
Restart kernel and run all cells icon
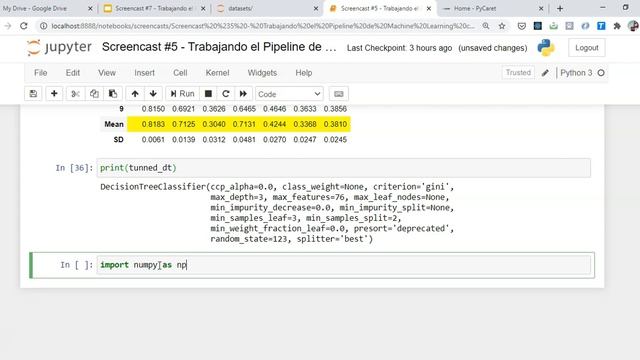243,94
